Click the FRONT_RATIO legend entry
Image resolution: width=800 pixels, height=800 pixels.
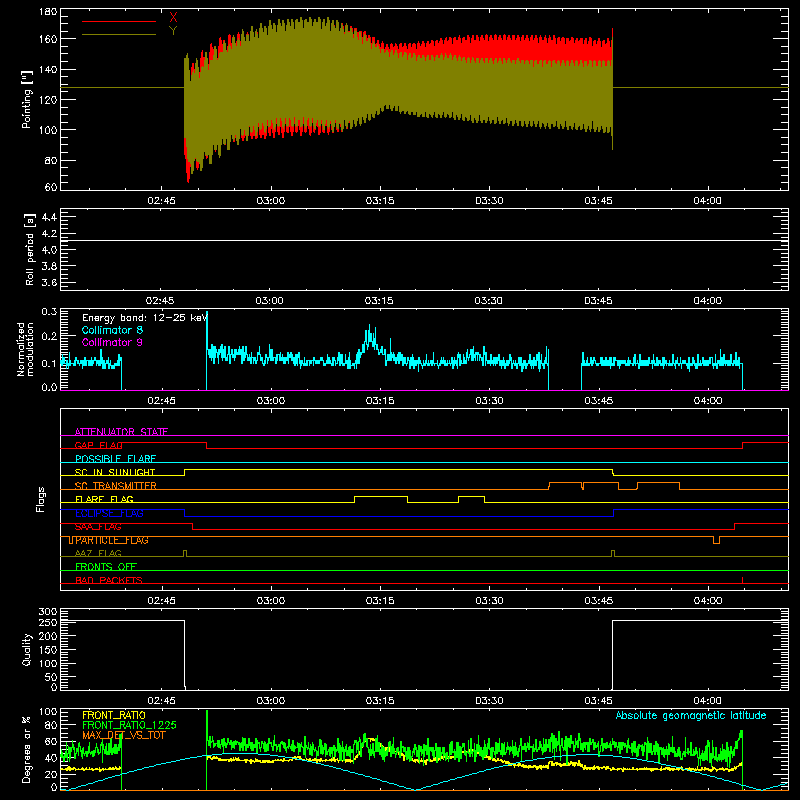click(114, 715)
